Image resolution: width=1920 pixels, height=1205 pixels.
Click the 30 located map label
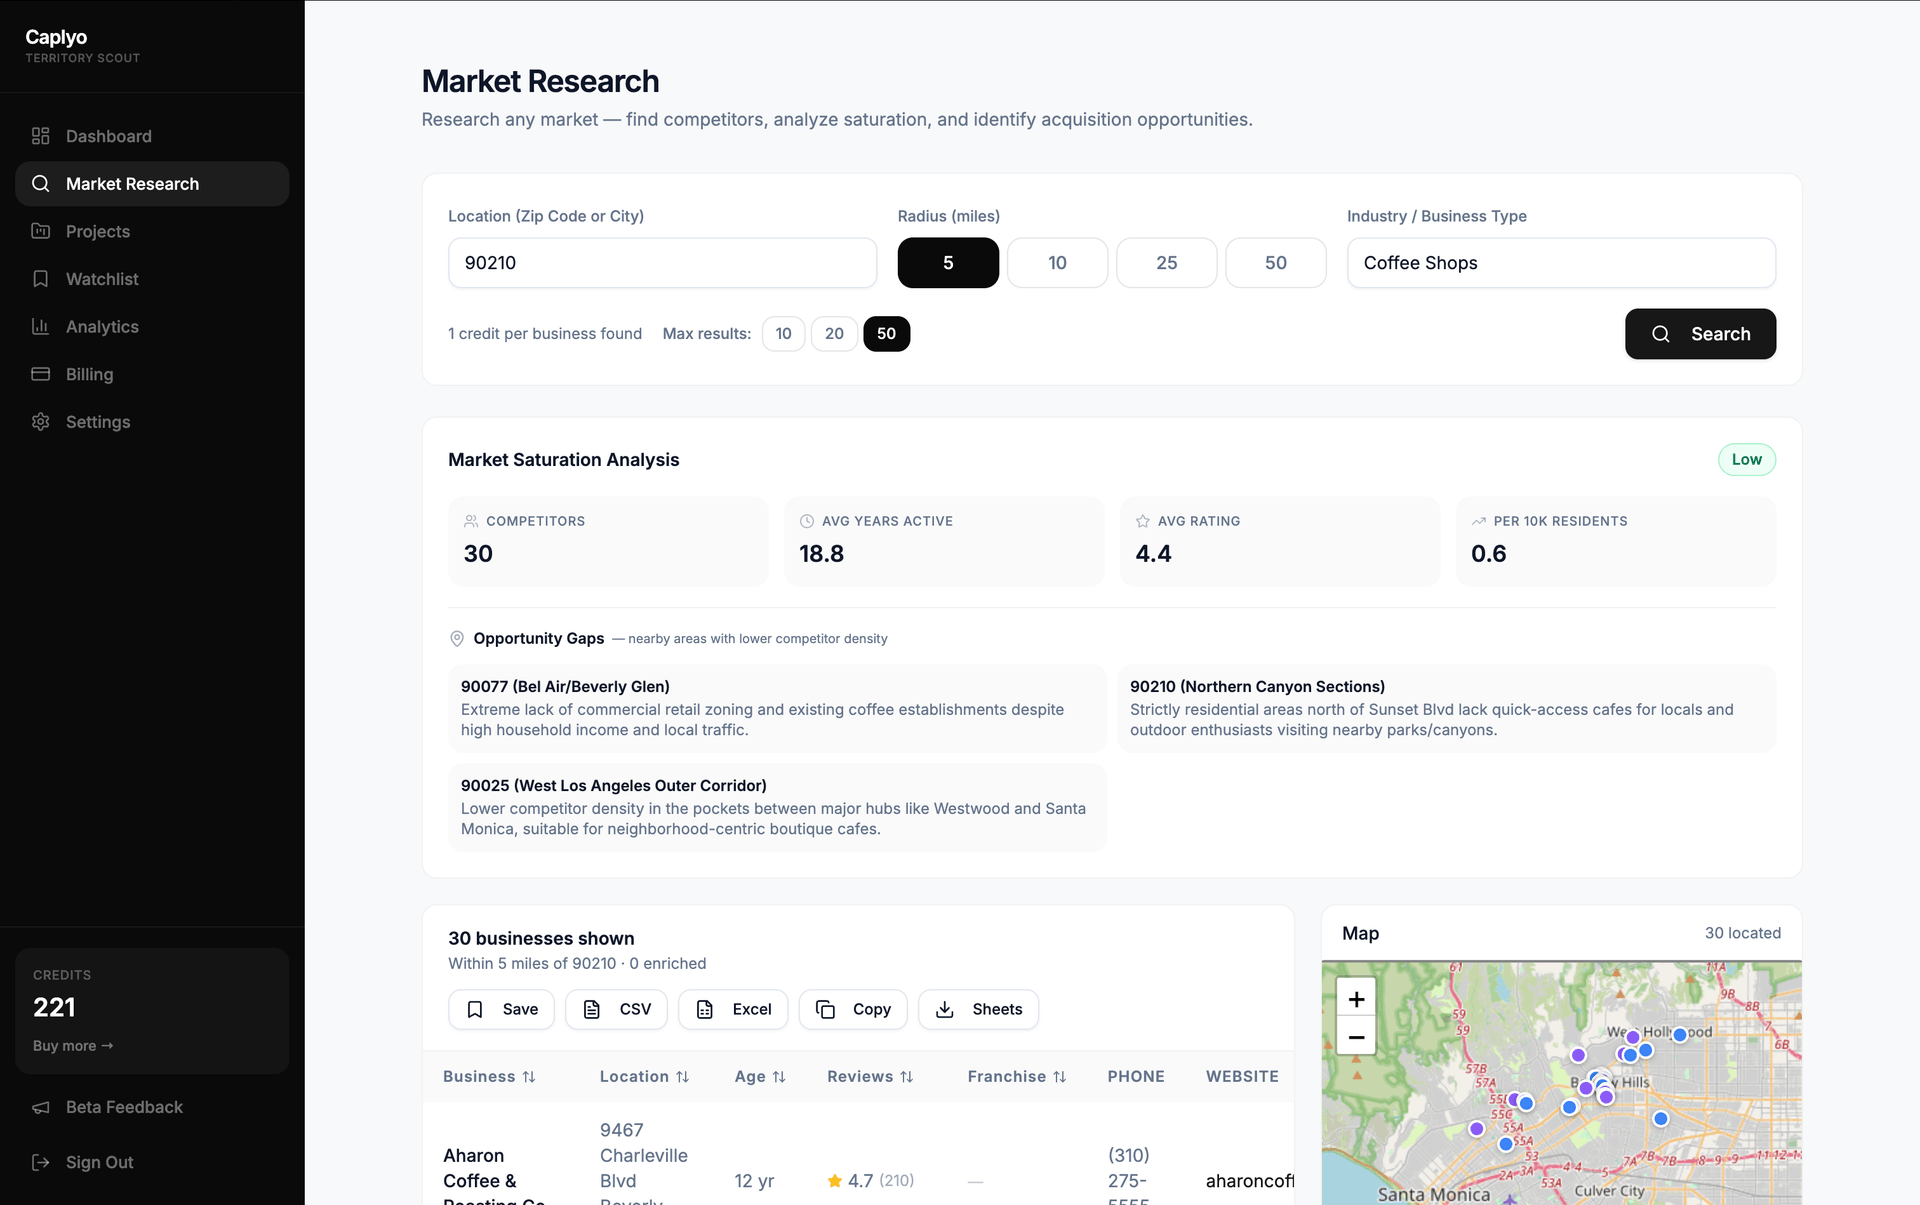pyautogui.click(x=1742, y=933)
